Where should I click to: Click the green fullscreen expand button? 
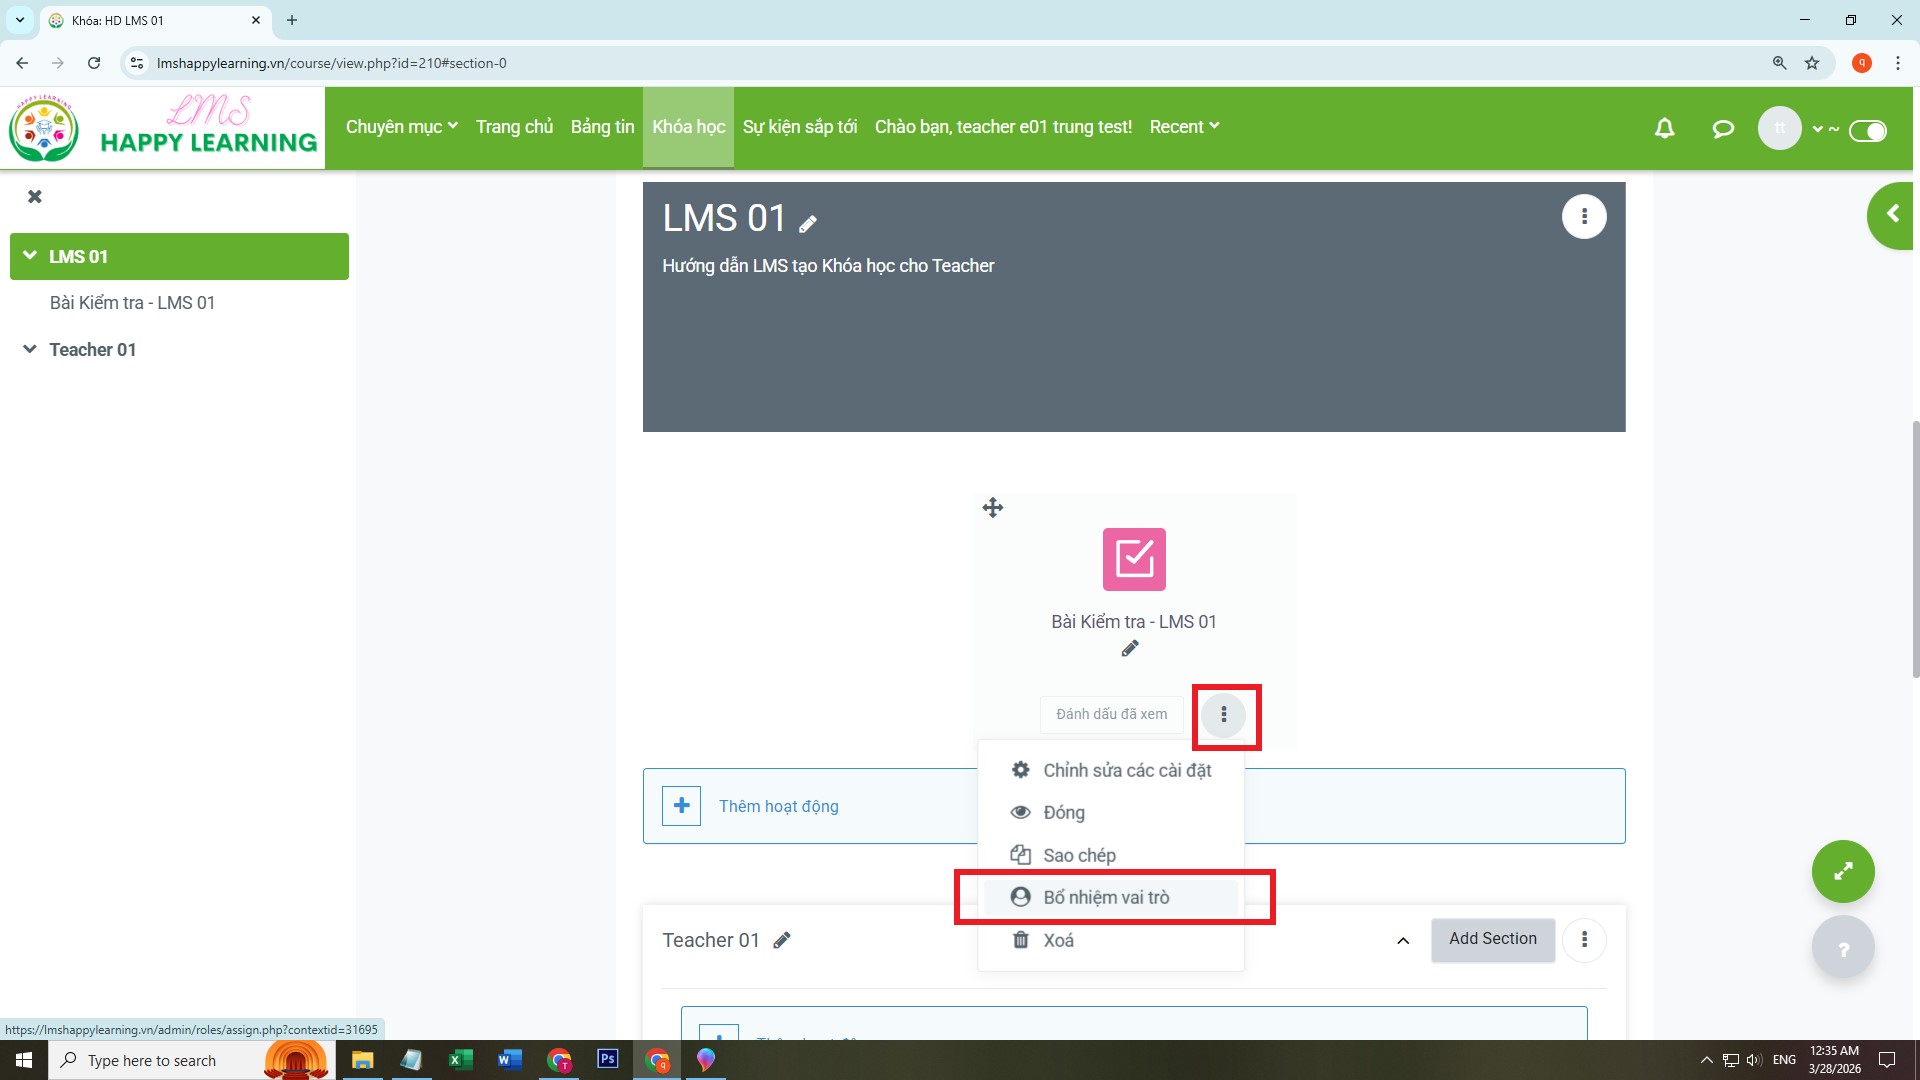pyautogui.click(x=1842, y=871)
